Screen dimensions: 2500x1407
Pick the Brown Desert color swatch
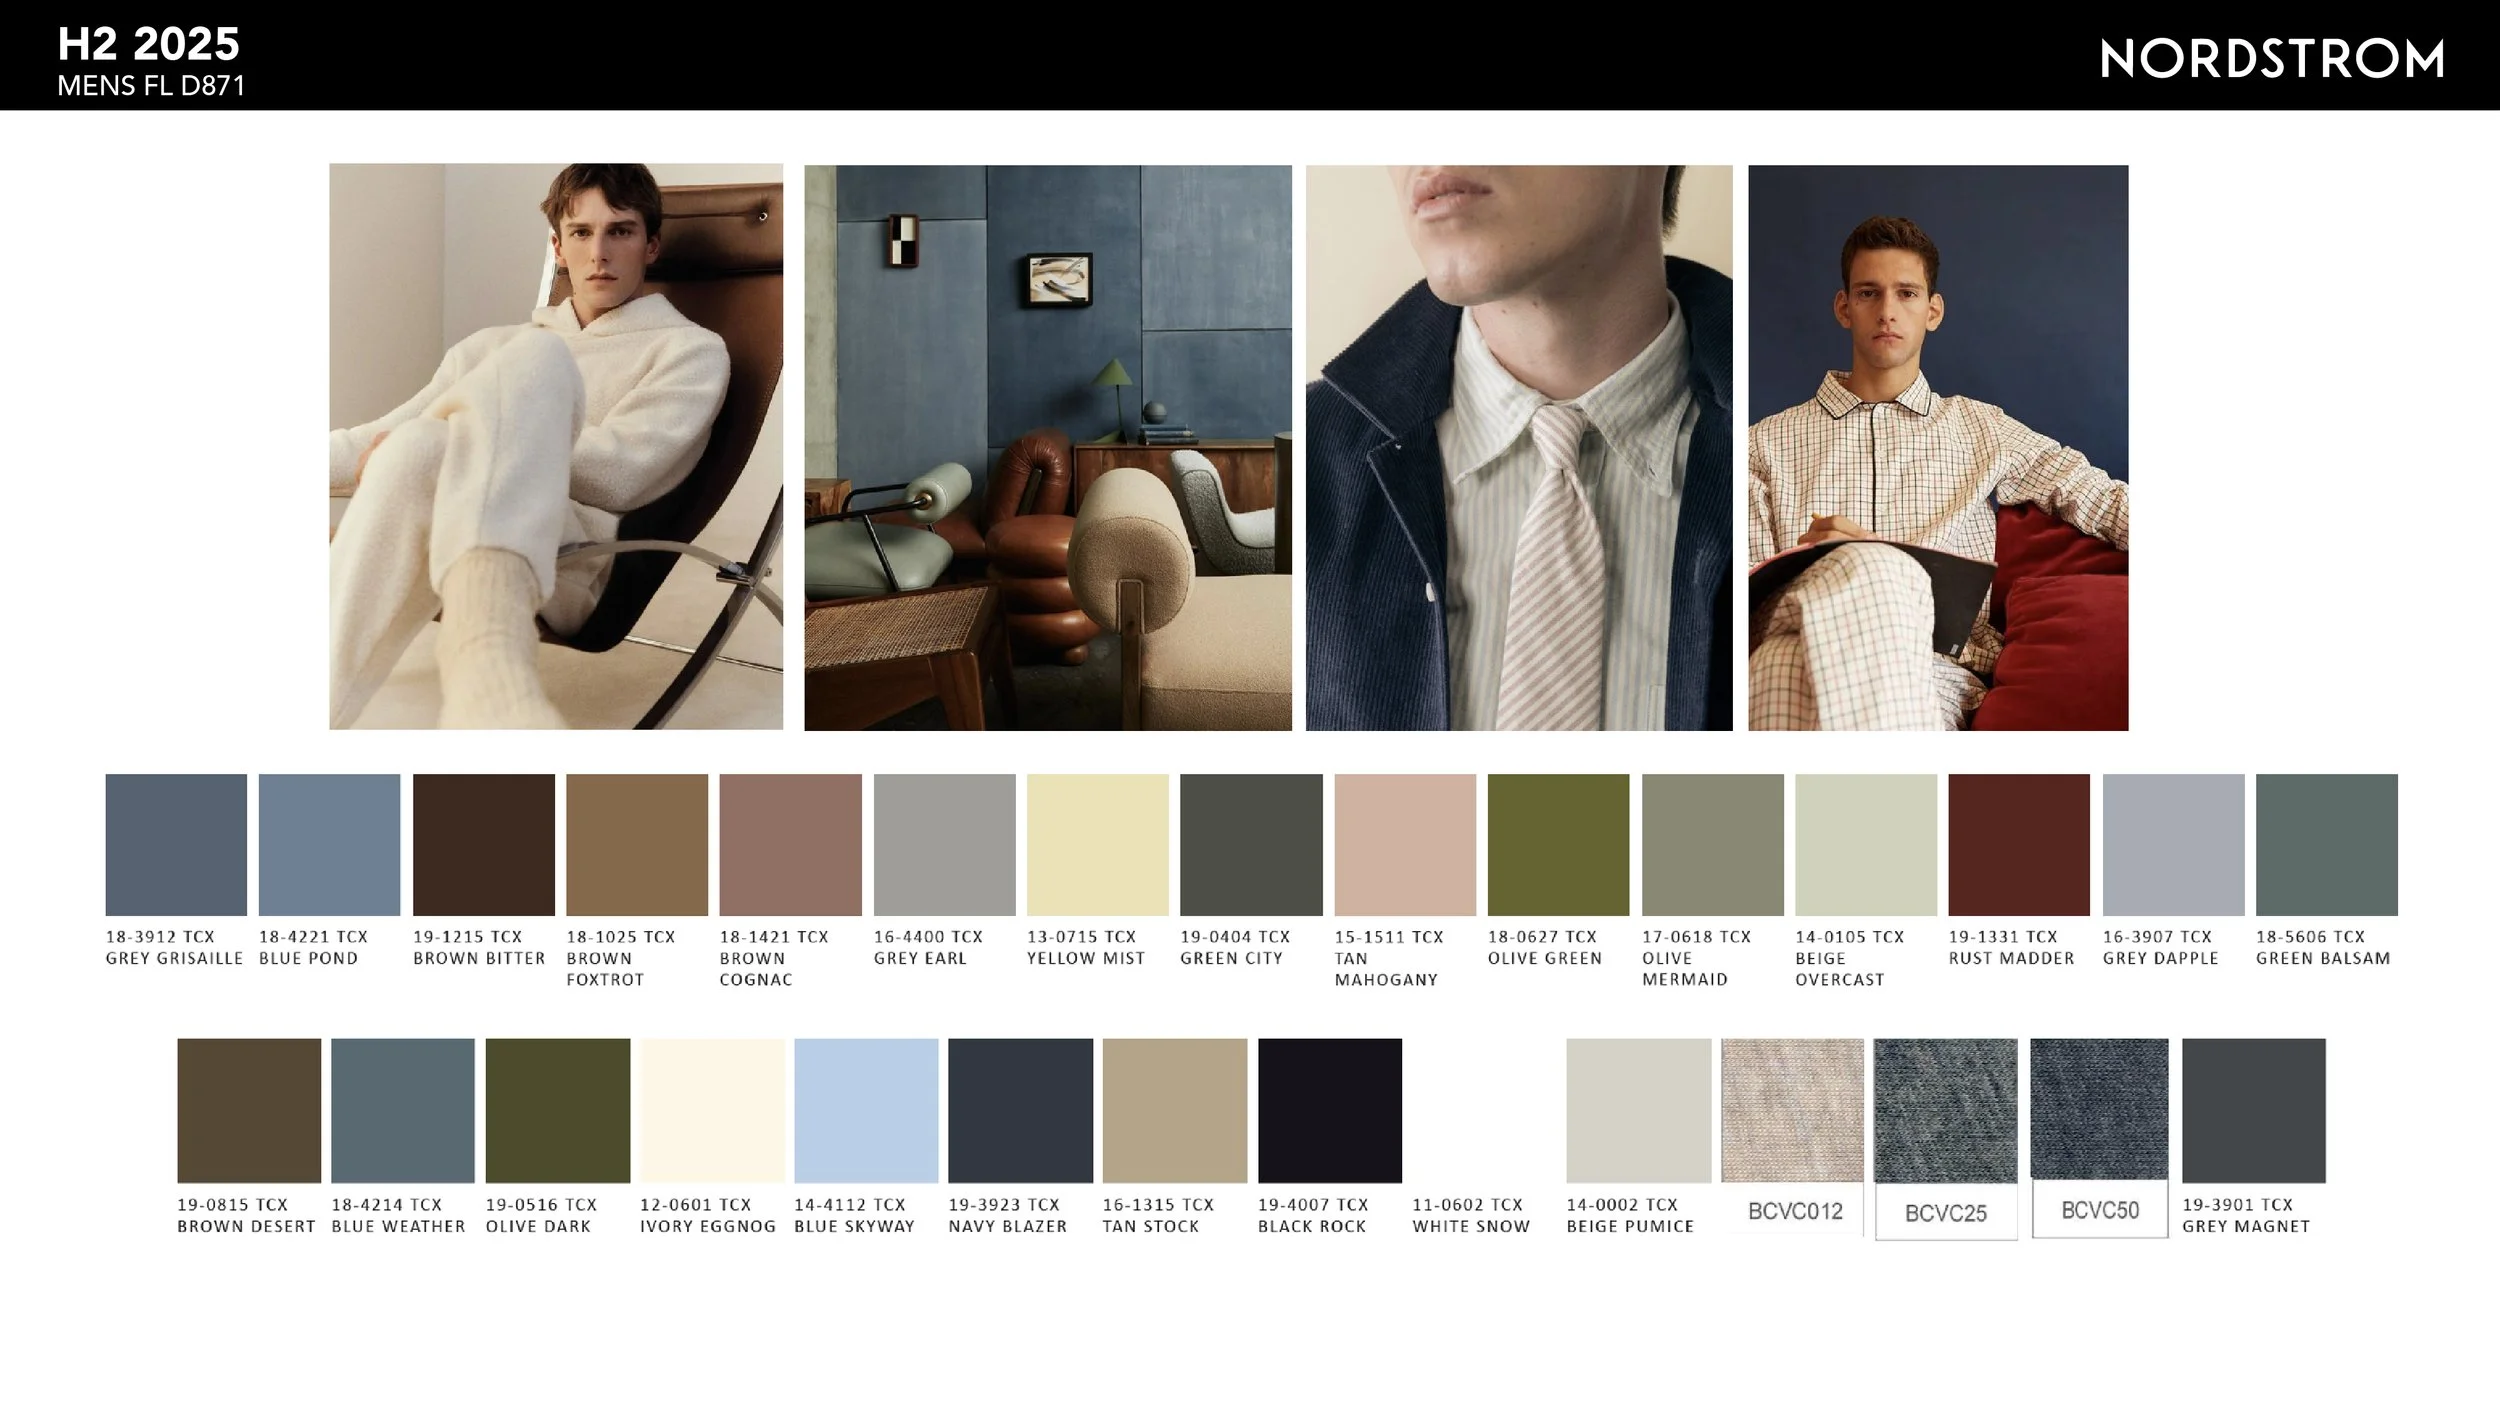click(249, 1110)
